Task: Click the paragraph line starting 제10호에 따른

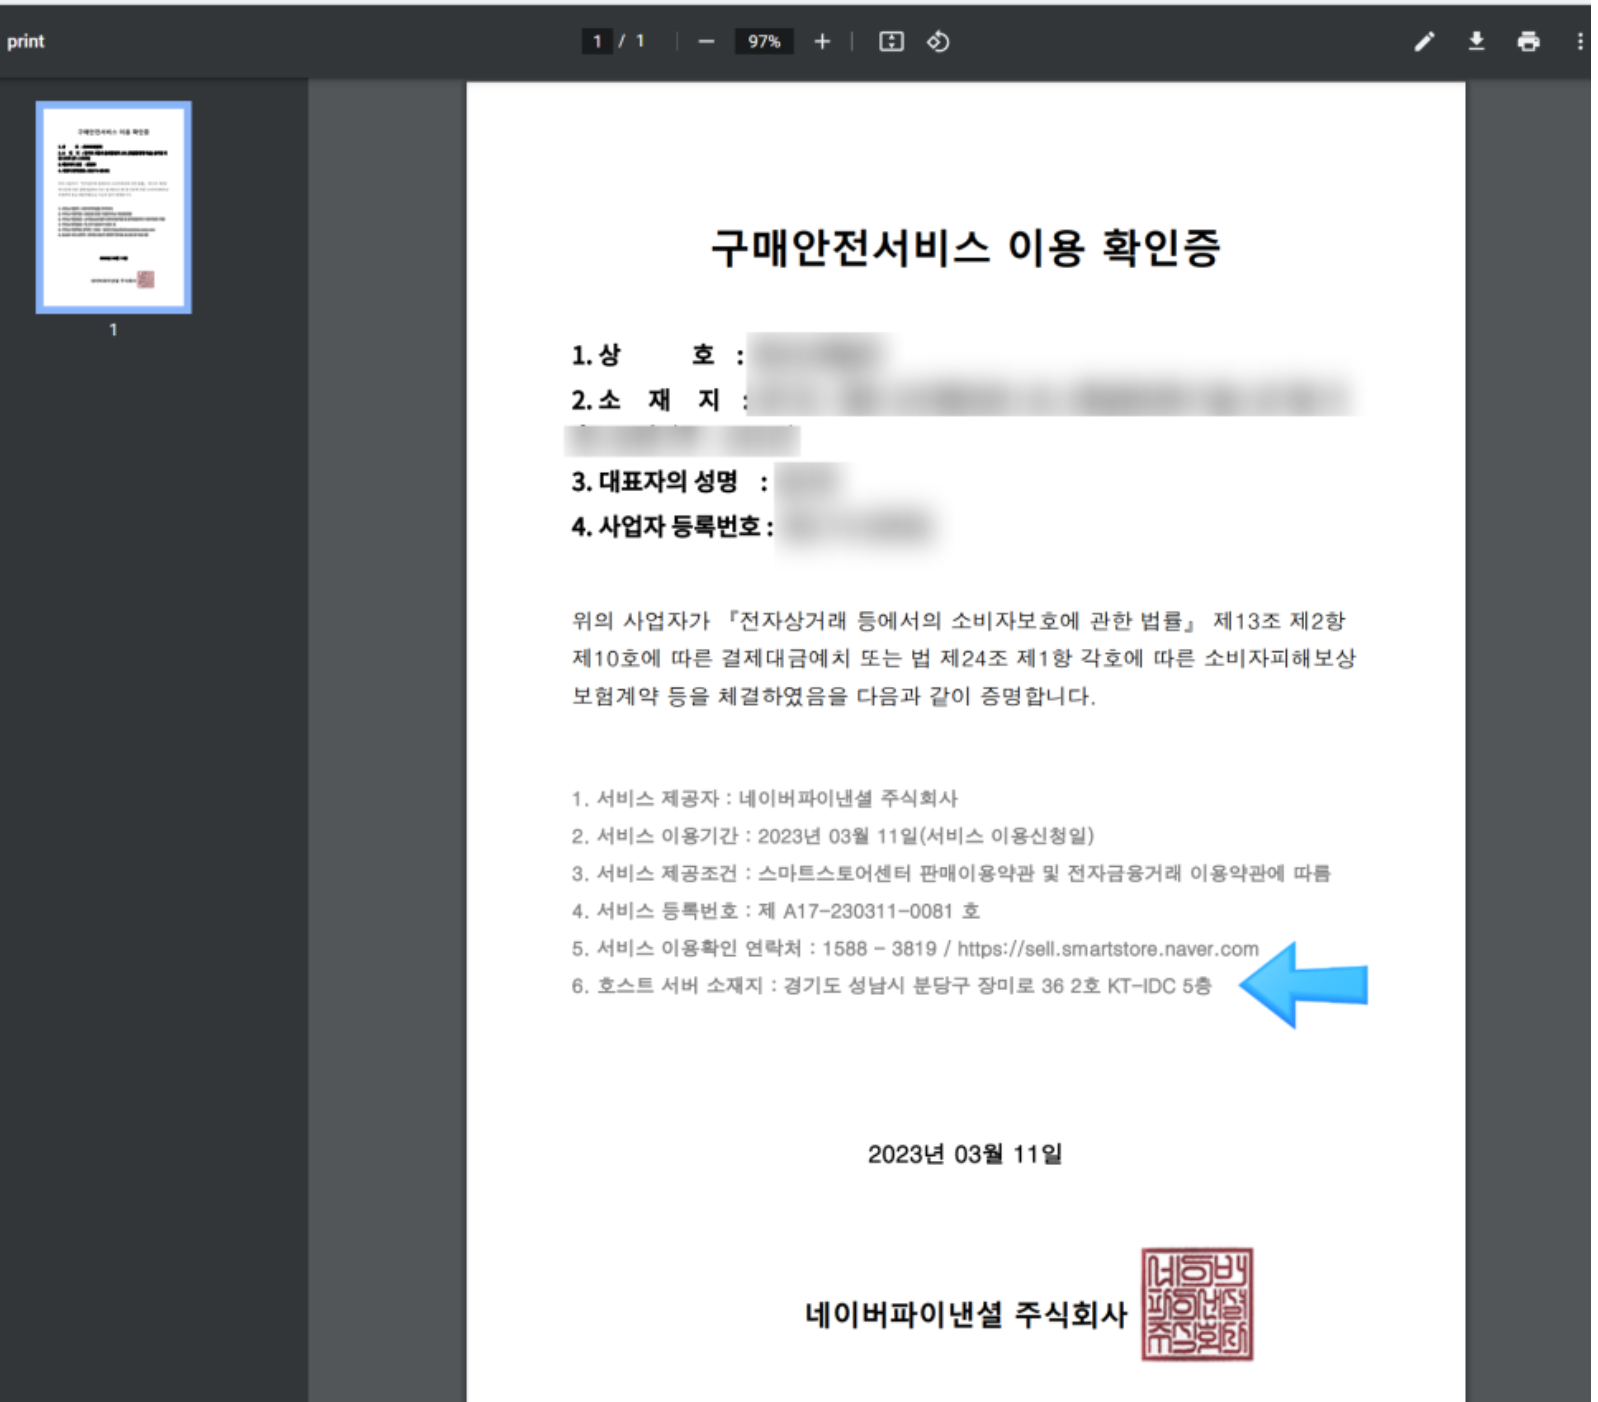Action: 964,658
